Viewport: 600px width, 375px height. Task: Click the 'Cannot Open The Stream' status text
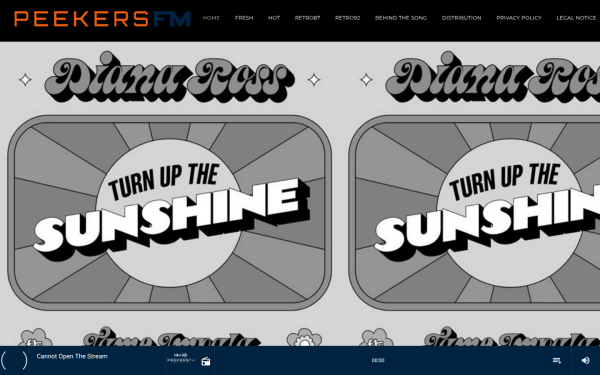point(72,356)
